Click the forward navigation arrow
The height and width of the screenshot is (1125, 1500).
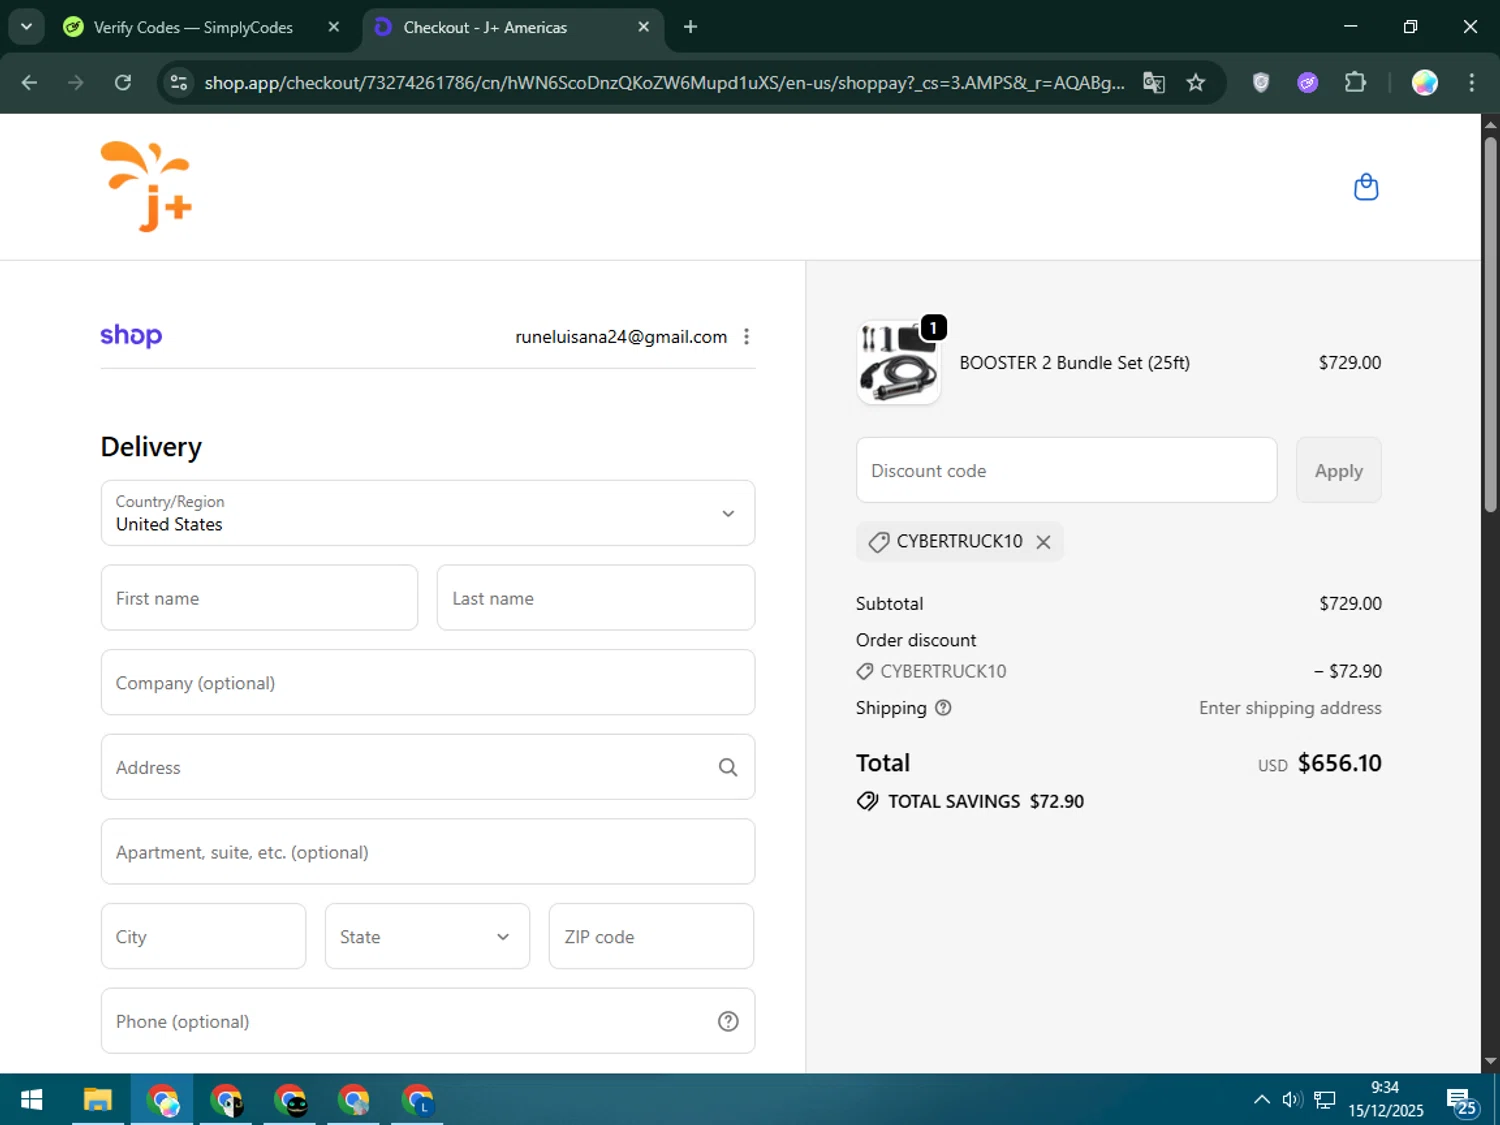(x=76, y=83)
